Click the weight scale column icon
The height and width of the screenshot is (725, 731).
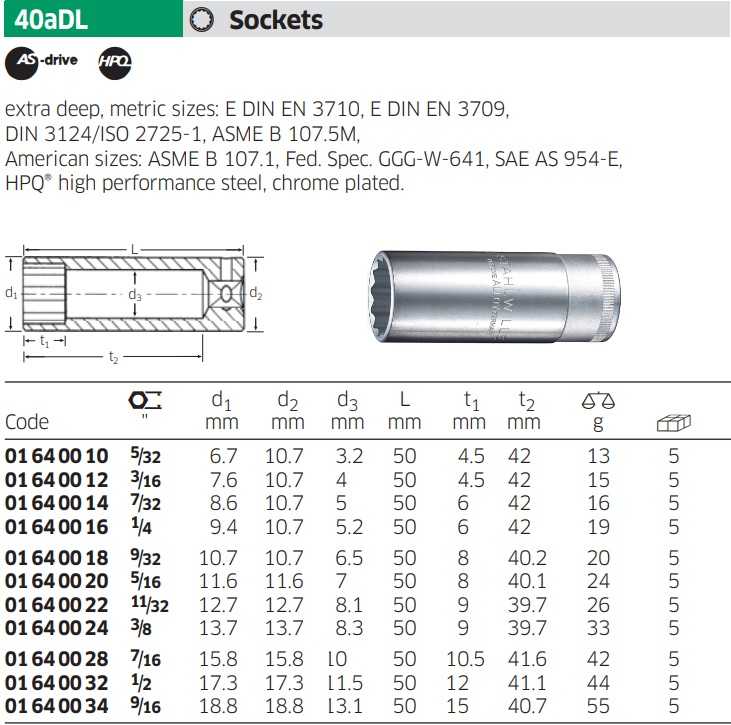tap(598, 401)
